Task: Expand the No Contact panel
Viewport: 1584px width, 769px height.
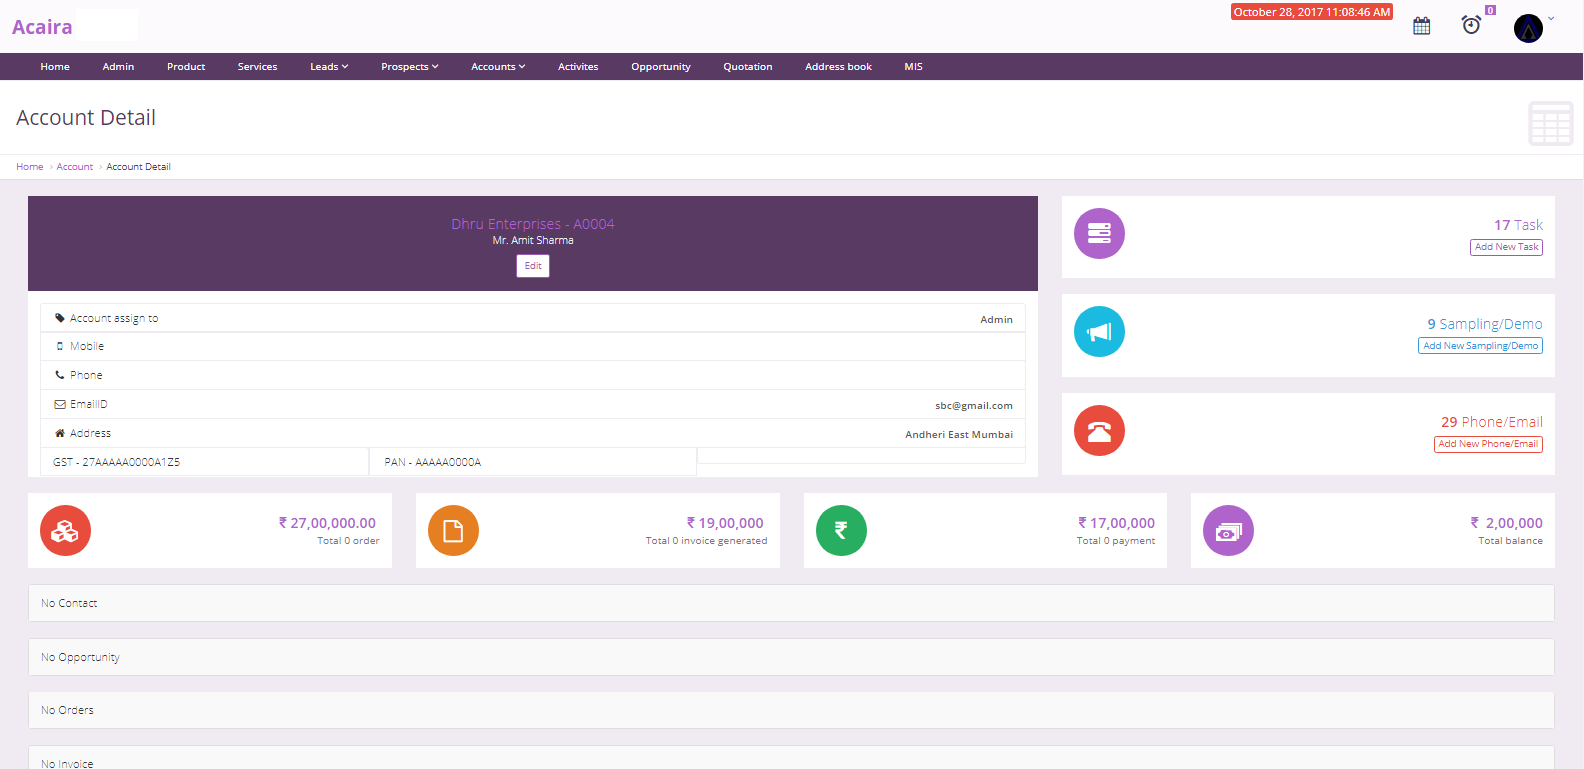Action: 790,603
